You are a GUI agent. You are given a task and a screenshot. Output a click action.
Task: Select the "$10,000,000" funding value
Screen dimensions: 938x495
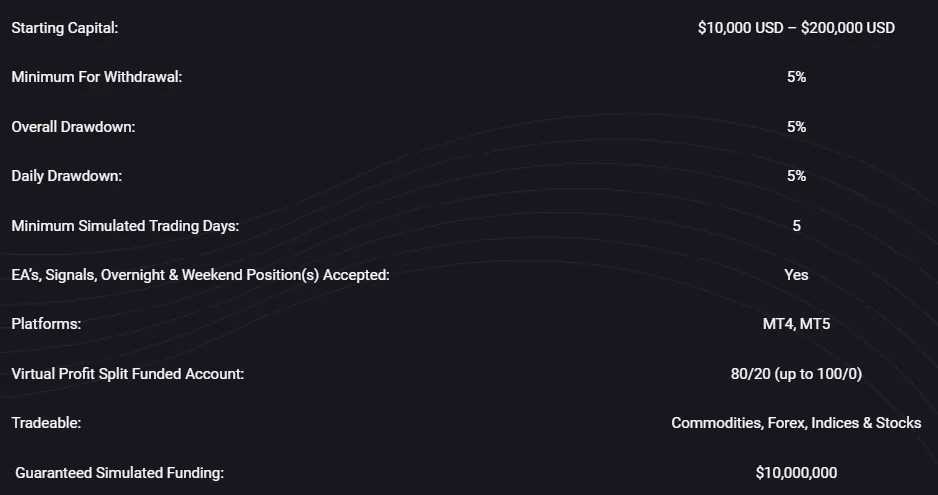coord(796,473)
